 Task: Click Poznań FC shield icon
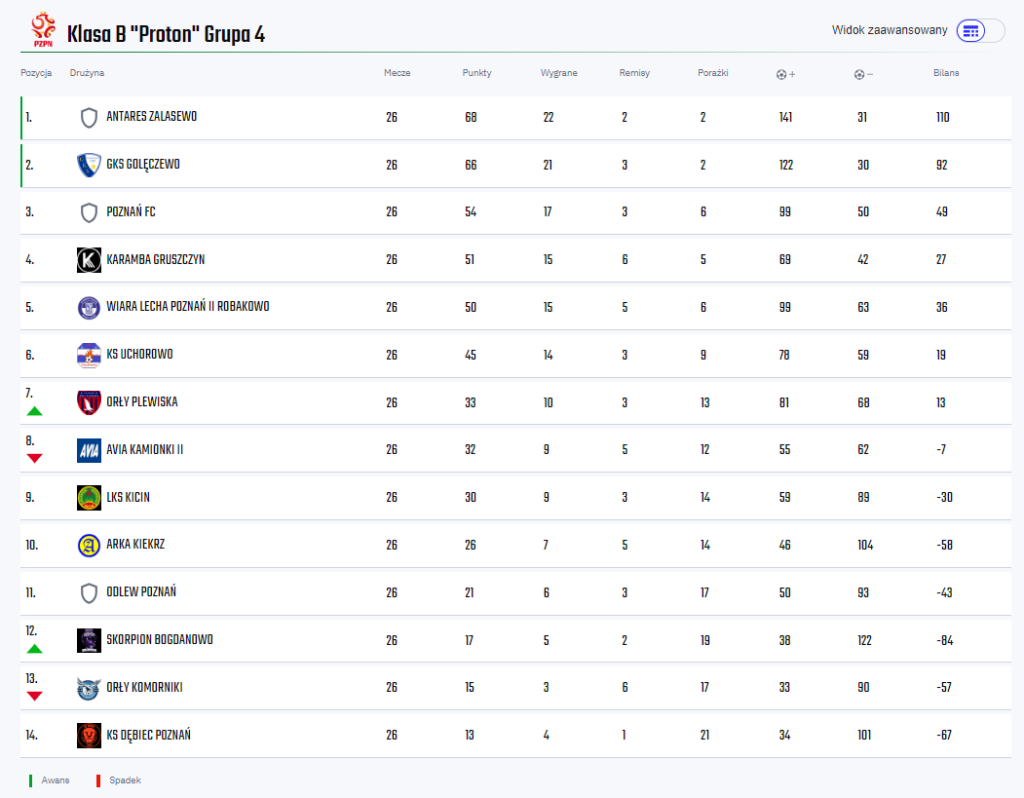(89, 212)
